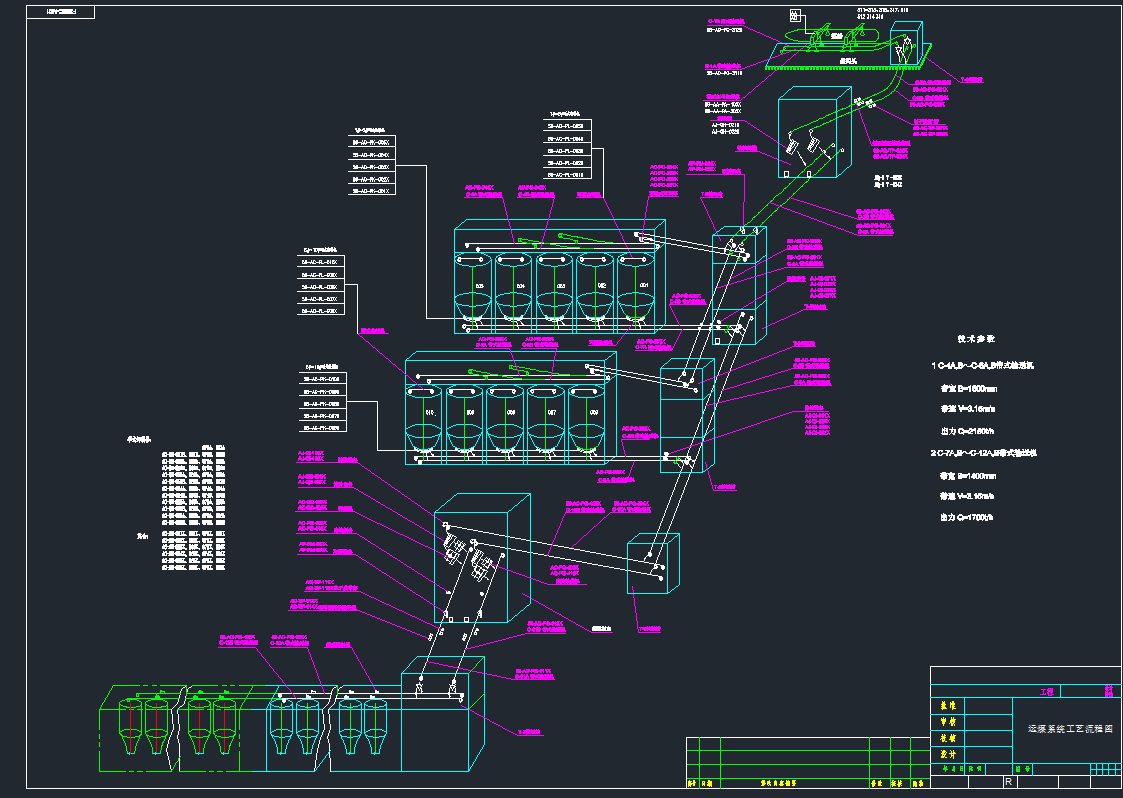Select the green toothed berth line under the ship
Screen dimensions: 1123x798
click(840, 68)
